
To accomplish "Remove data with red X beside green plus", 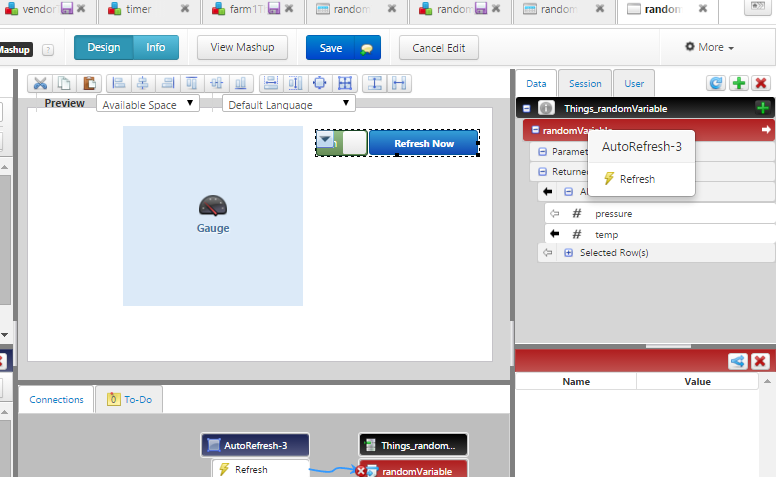I will point(761,83).
